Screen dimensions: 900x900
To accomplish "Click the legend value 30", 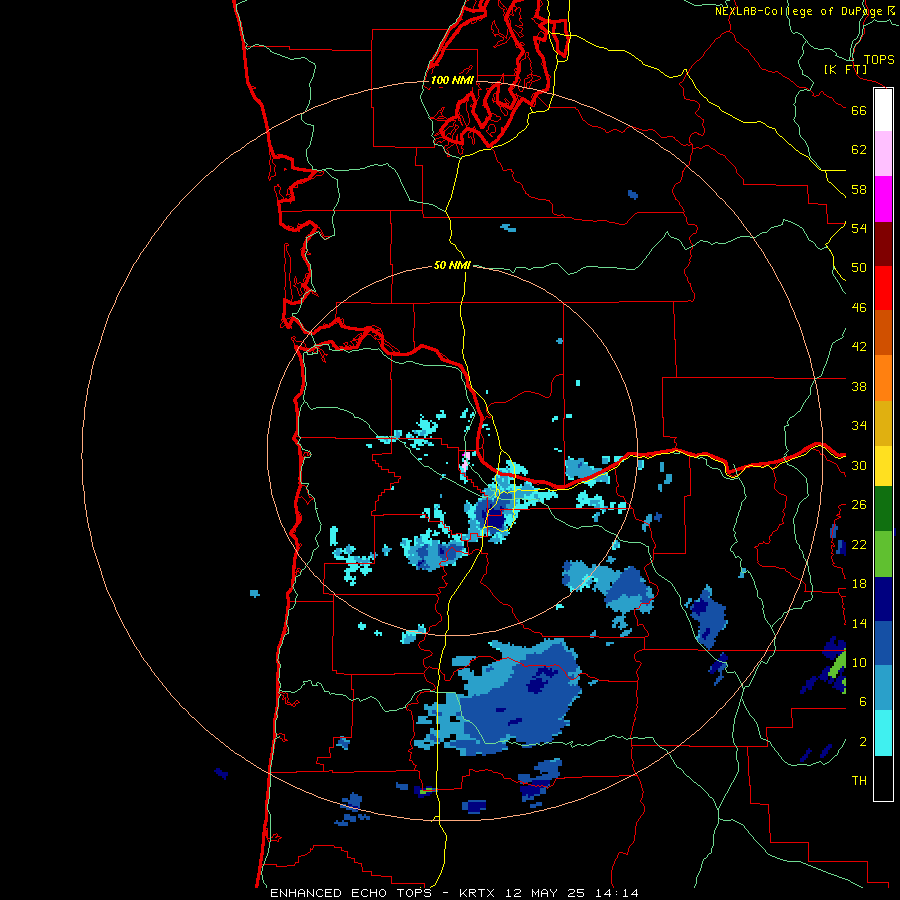I will tap(859, 465).
